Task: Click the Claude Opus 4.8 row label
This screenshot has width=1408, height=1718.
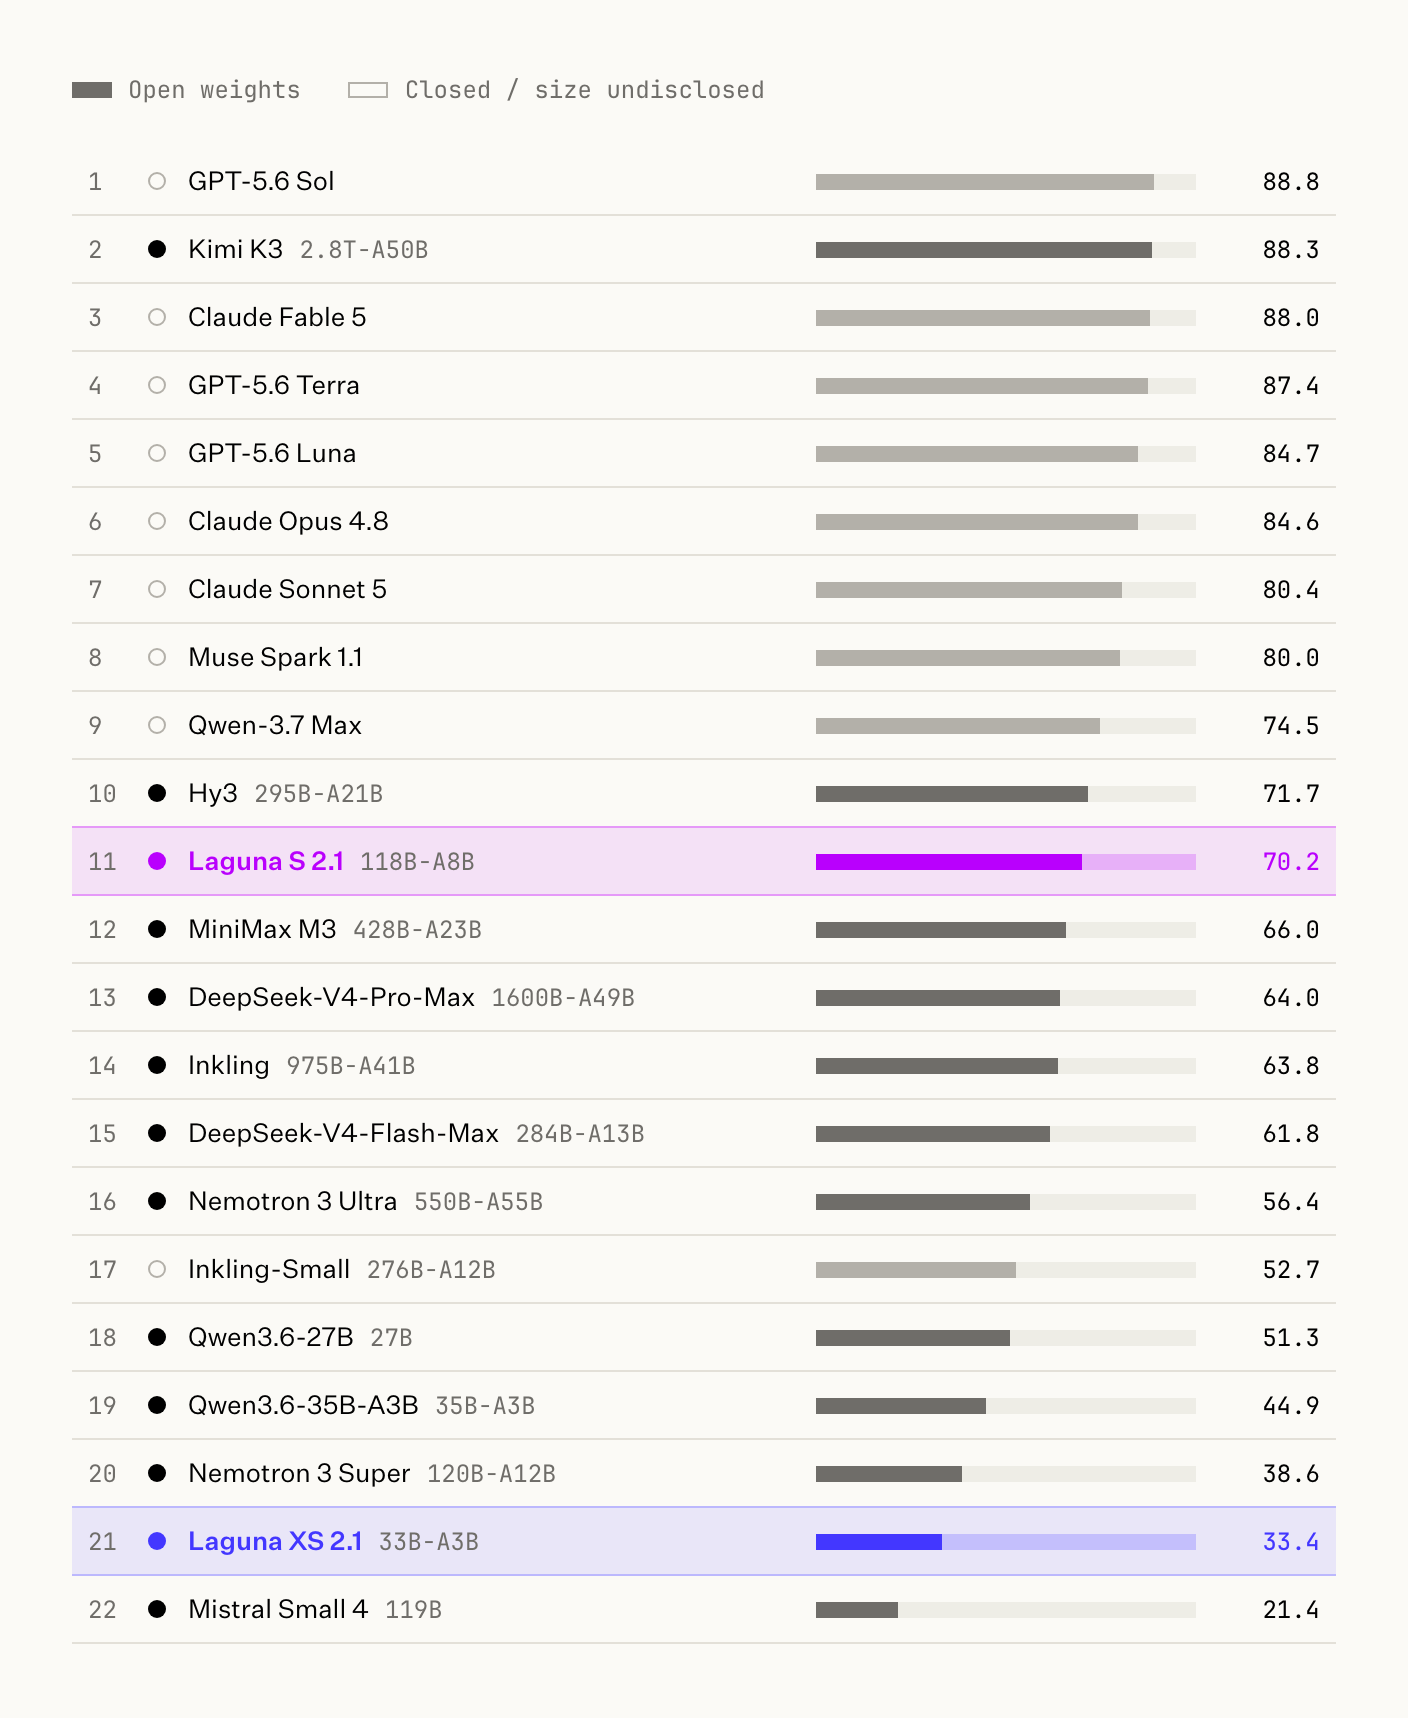Action: click(288, 521)
